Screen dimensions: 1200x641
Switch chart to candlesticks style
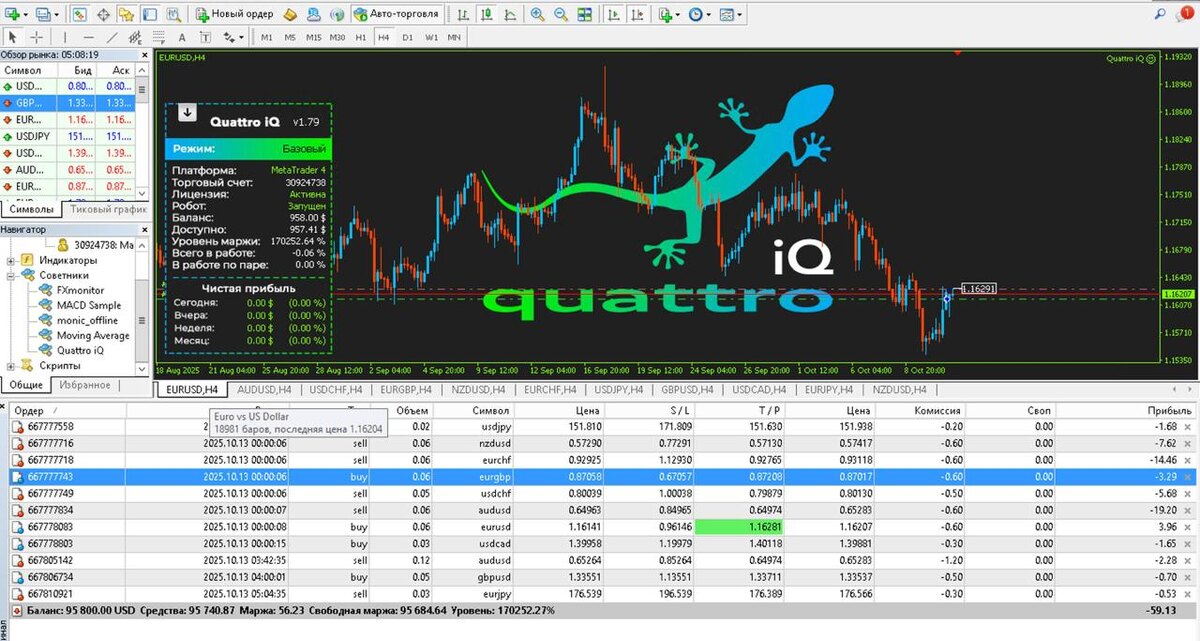pos(485,14)
